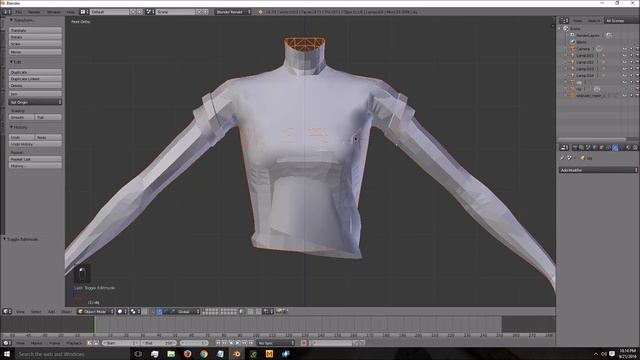Play the animation forward

238,343
